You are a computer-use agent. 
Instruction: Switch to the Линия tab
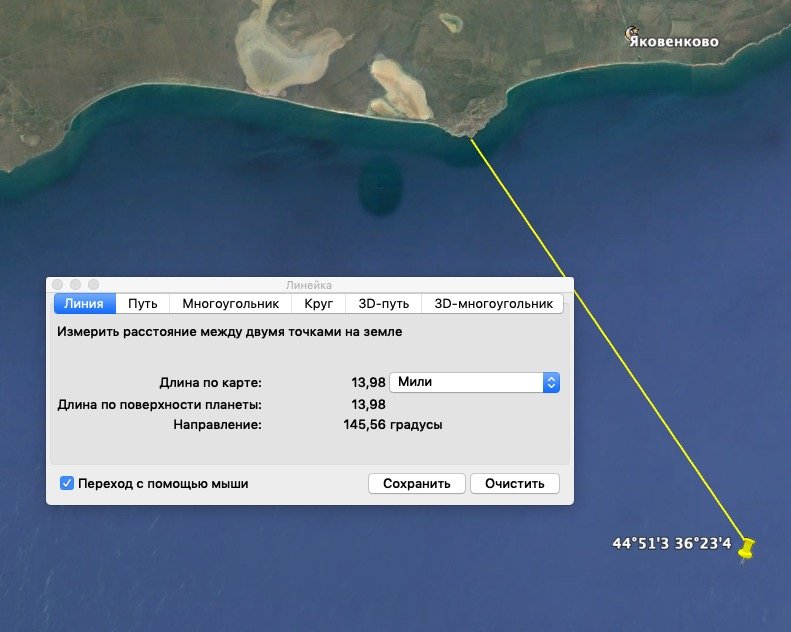84,303
